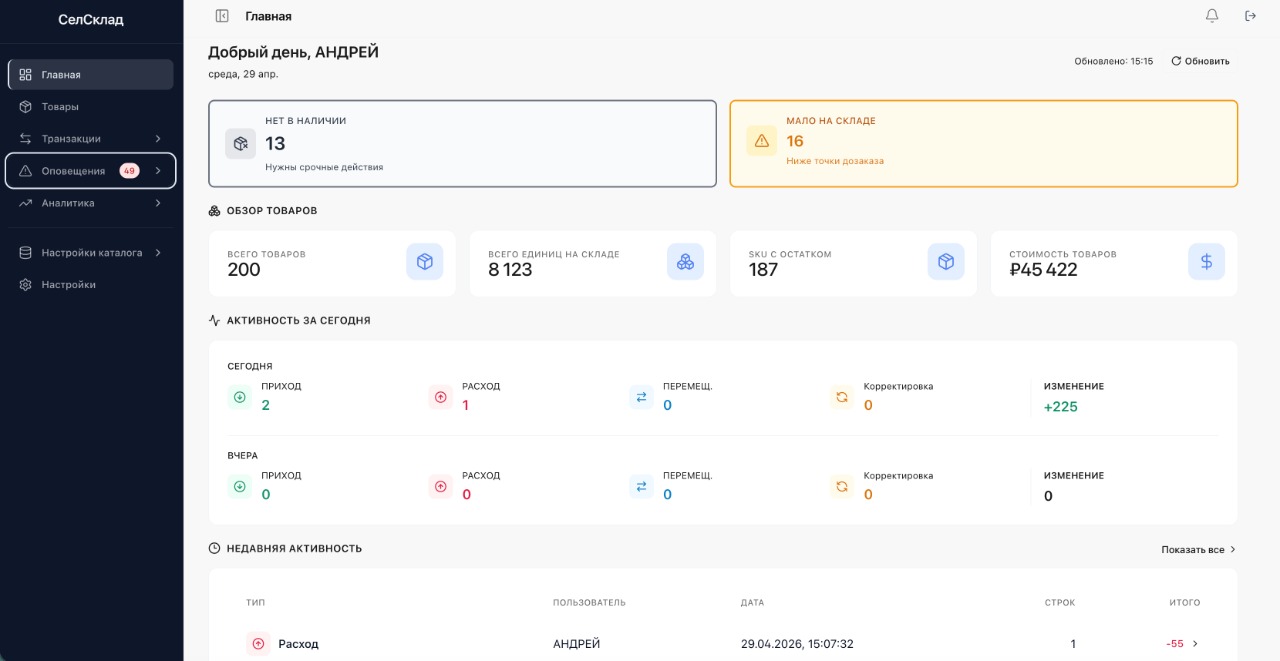Click the out-of-stock box icon

click(x=240, y=144)
